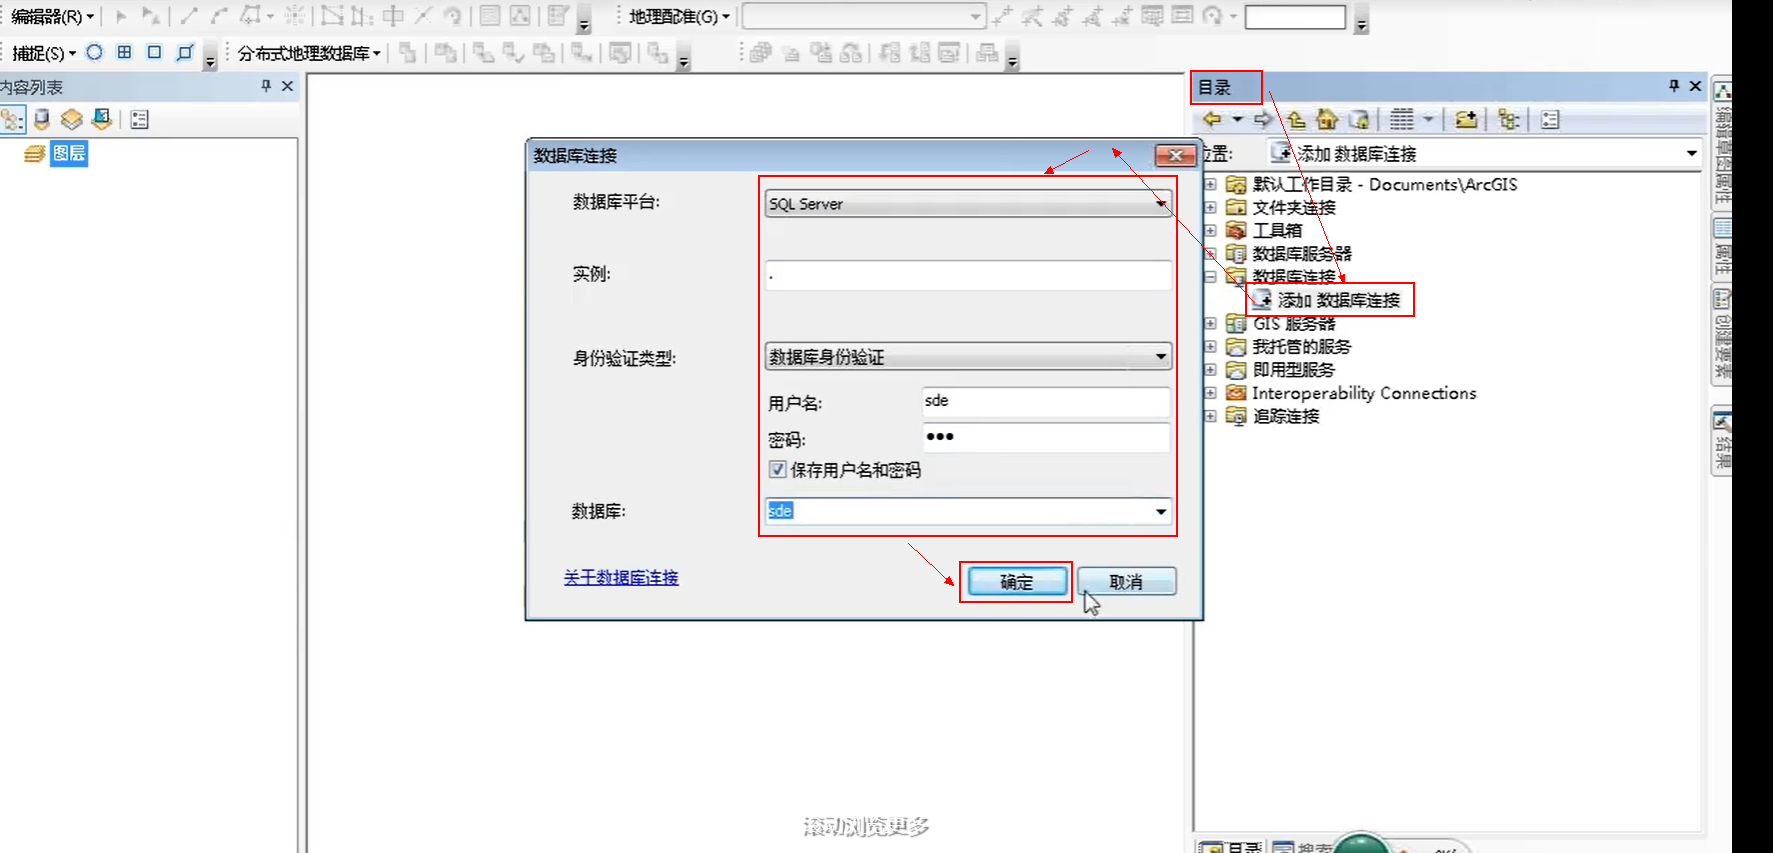The image size is (1773, 853).
Task: Confirm connection with the 确定 button
Action: click(x=1017, y=581)
